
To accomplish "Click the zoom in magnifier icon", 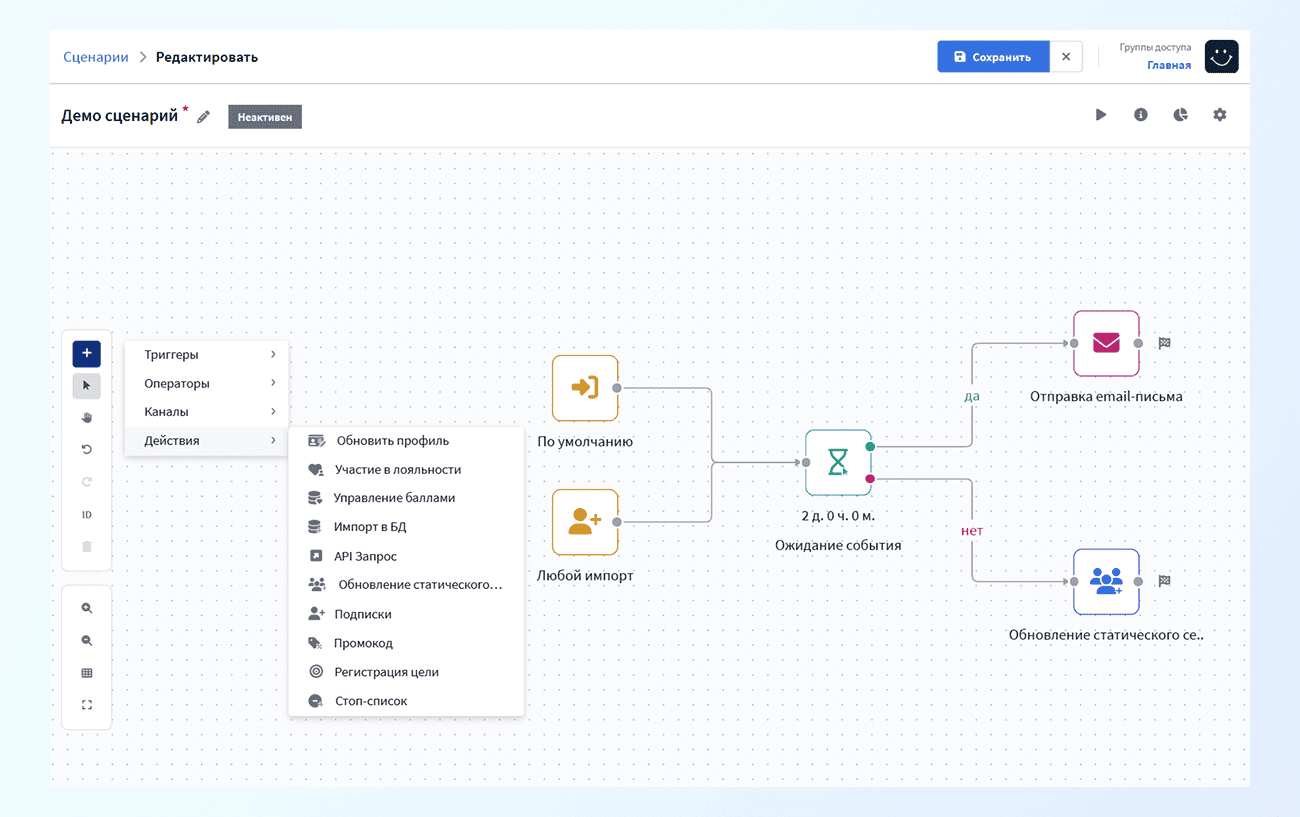I will coord(86,608).
